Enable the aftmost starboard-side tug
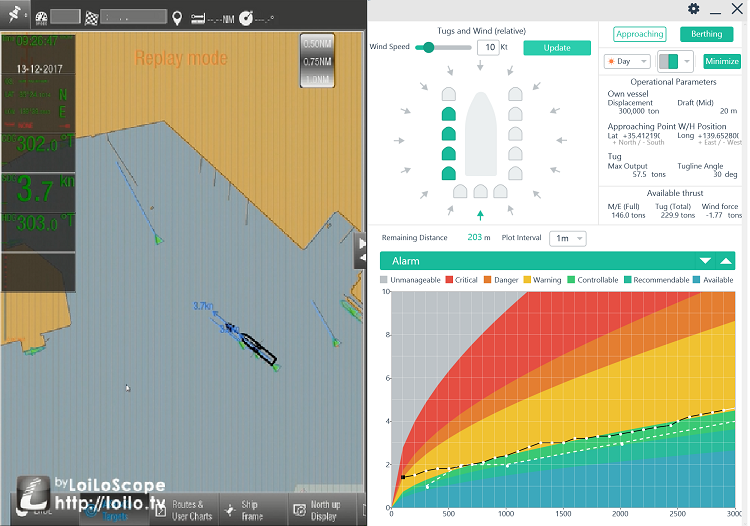This screenshot has width=750, height=526. click(x=515, y=173)
